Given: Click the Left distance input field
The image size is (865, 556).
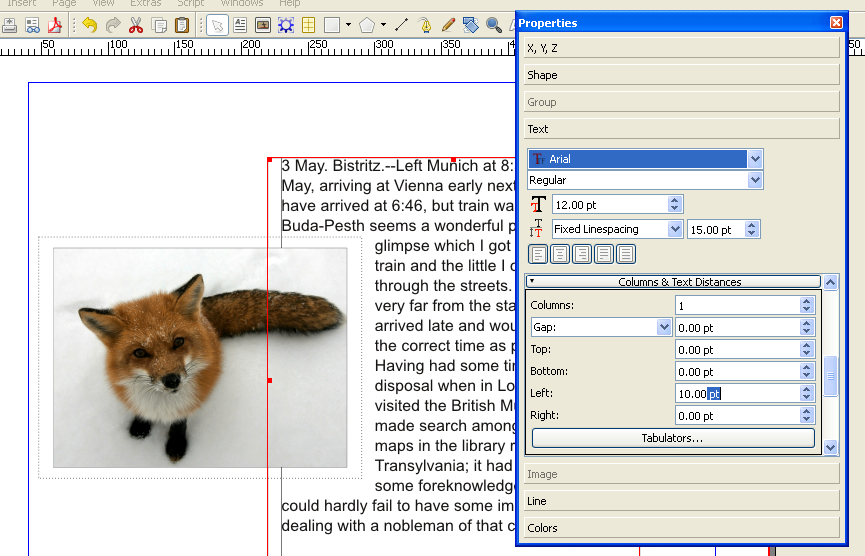Looking at the screenshot, I should (x=736, y=394).
